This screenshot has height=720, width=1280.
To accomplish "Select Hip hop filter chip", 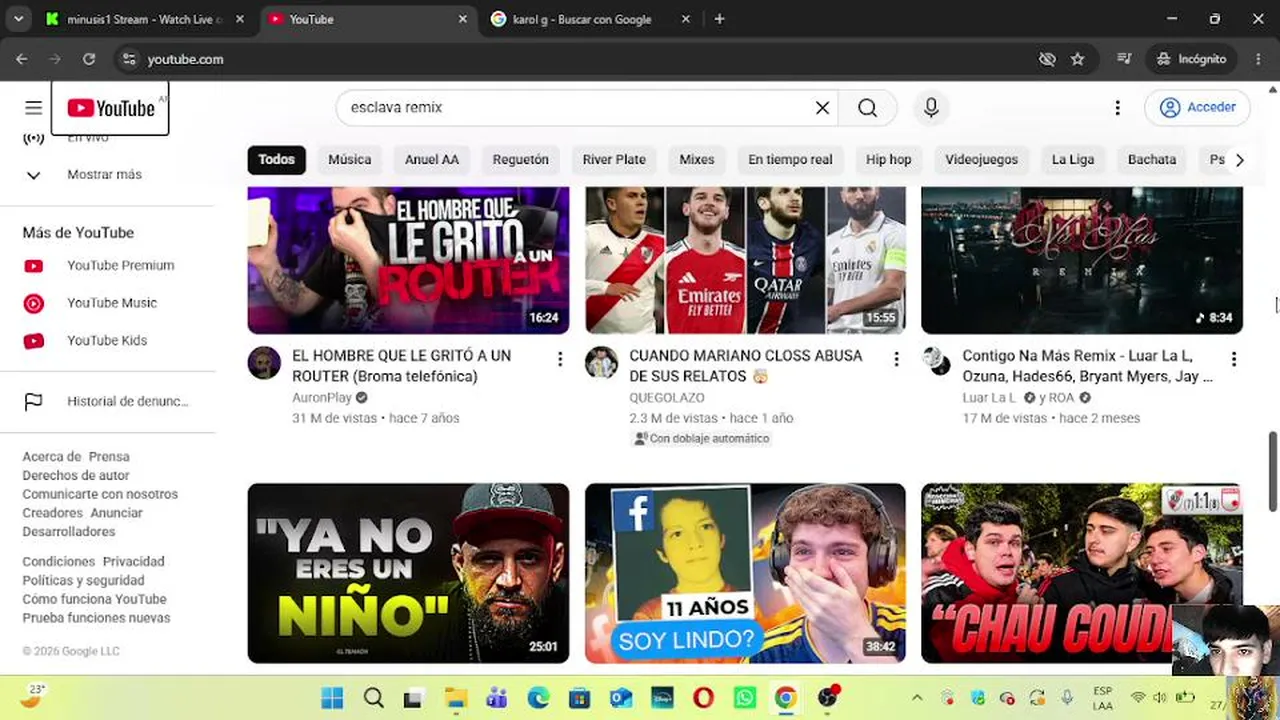I will [x=889, y=160].
